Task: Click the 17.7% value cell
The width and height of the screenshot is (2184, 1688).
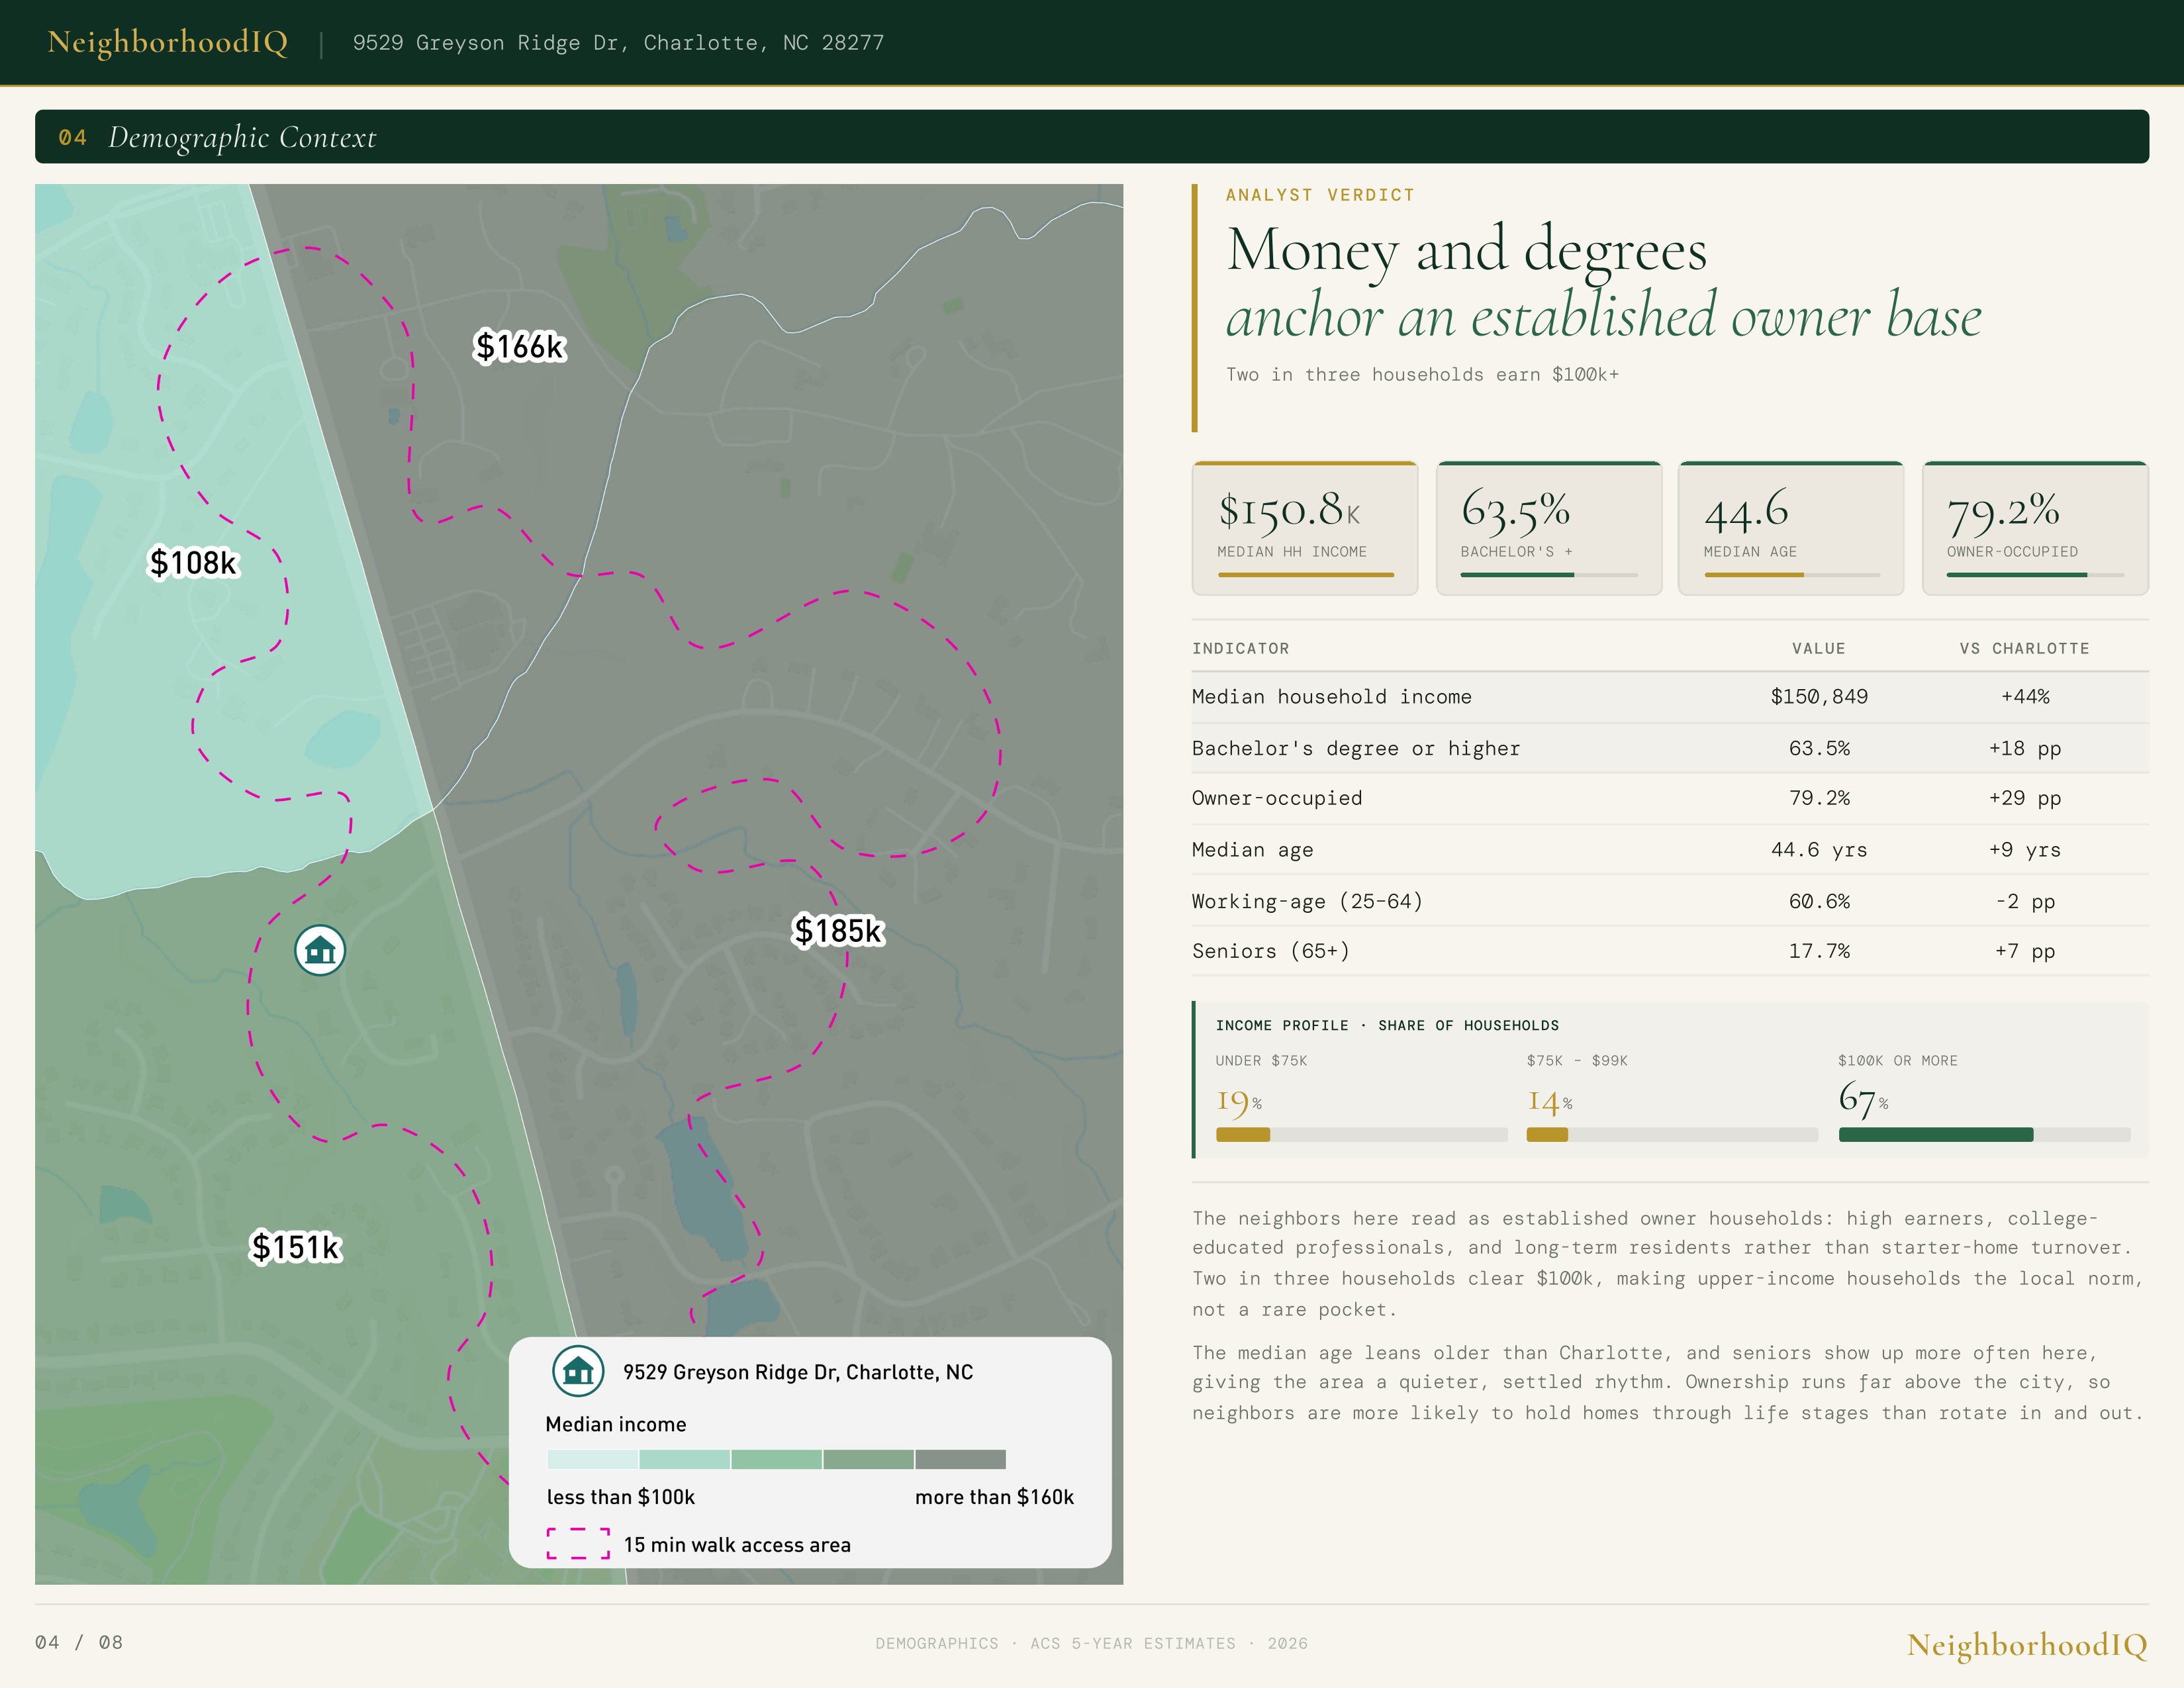Action: [x=1819, y=951]
